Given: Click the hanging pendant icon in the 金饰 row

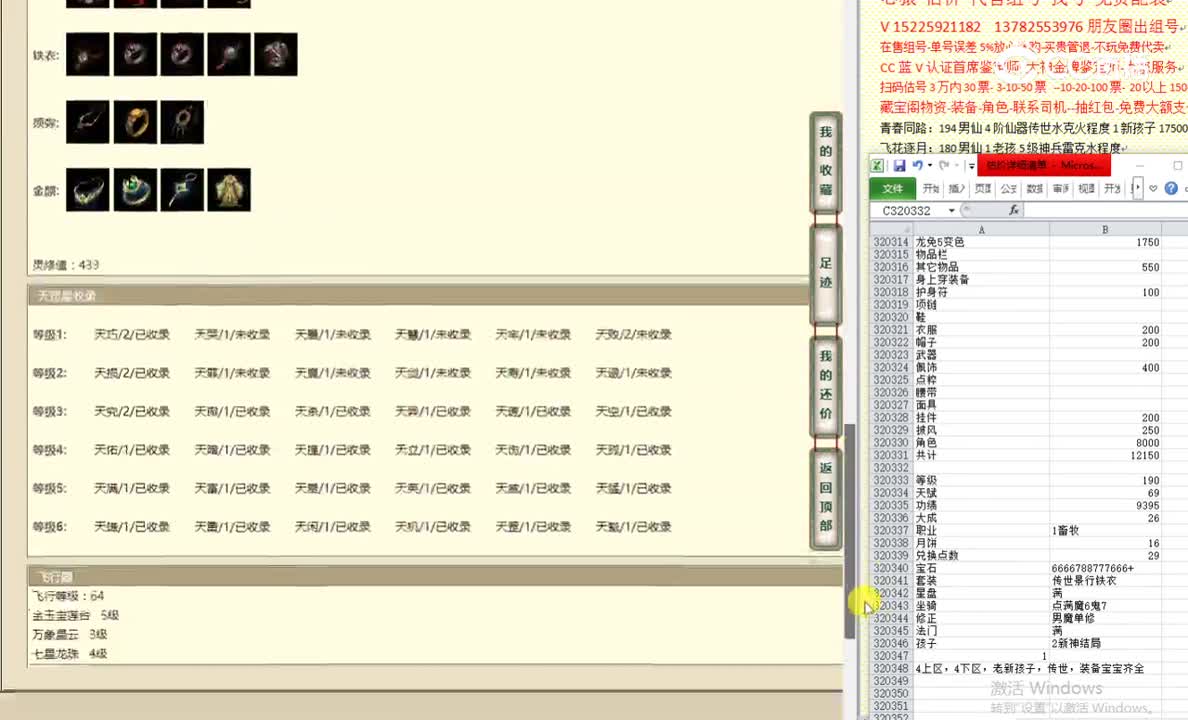Looking at the screenshot, I should pos(182,189).
